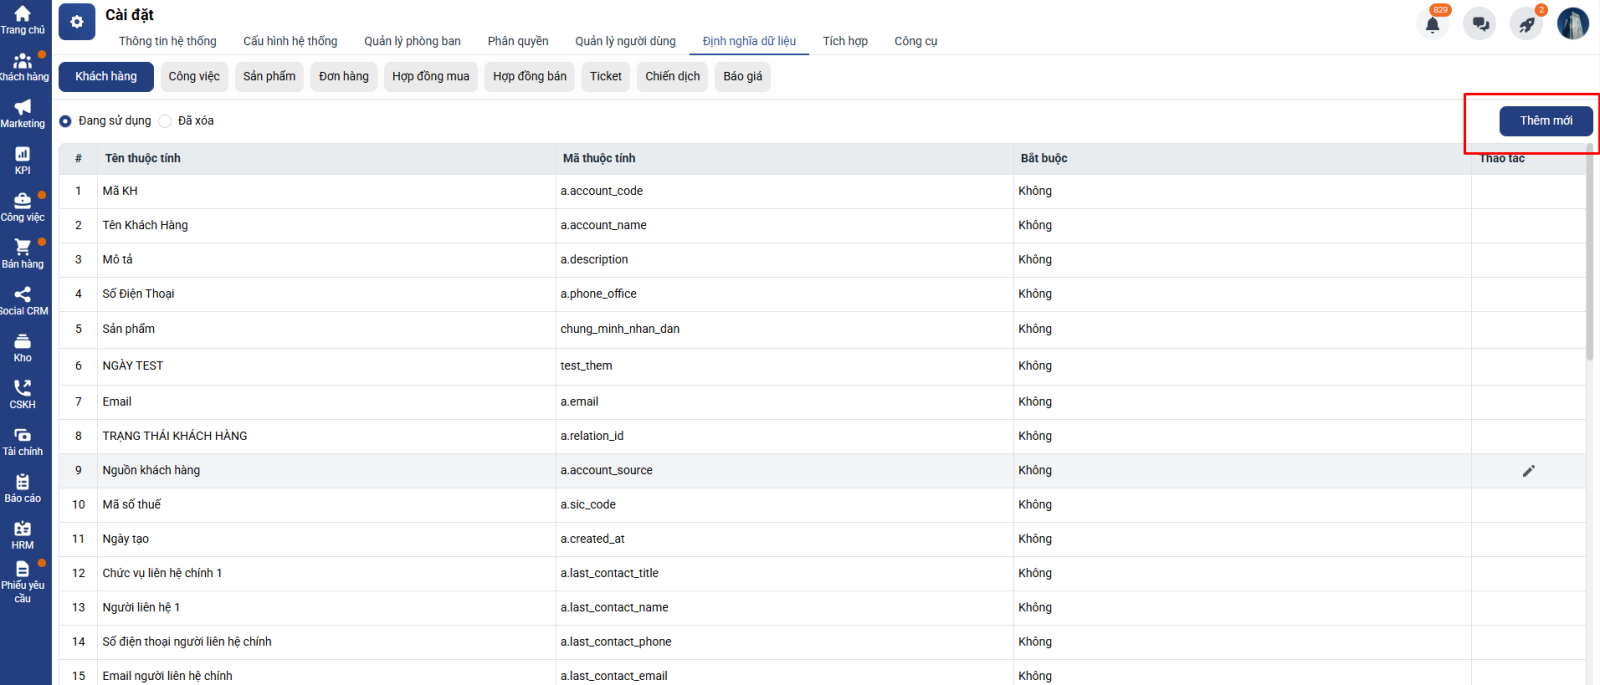Click the Thêm mới button
1600x685 pixels.
pos(1545,121)
